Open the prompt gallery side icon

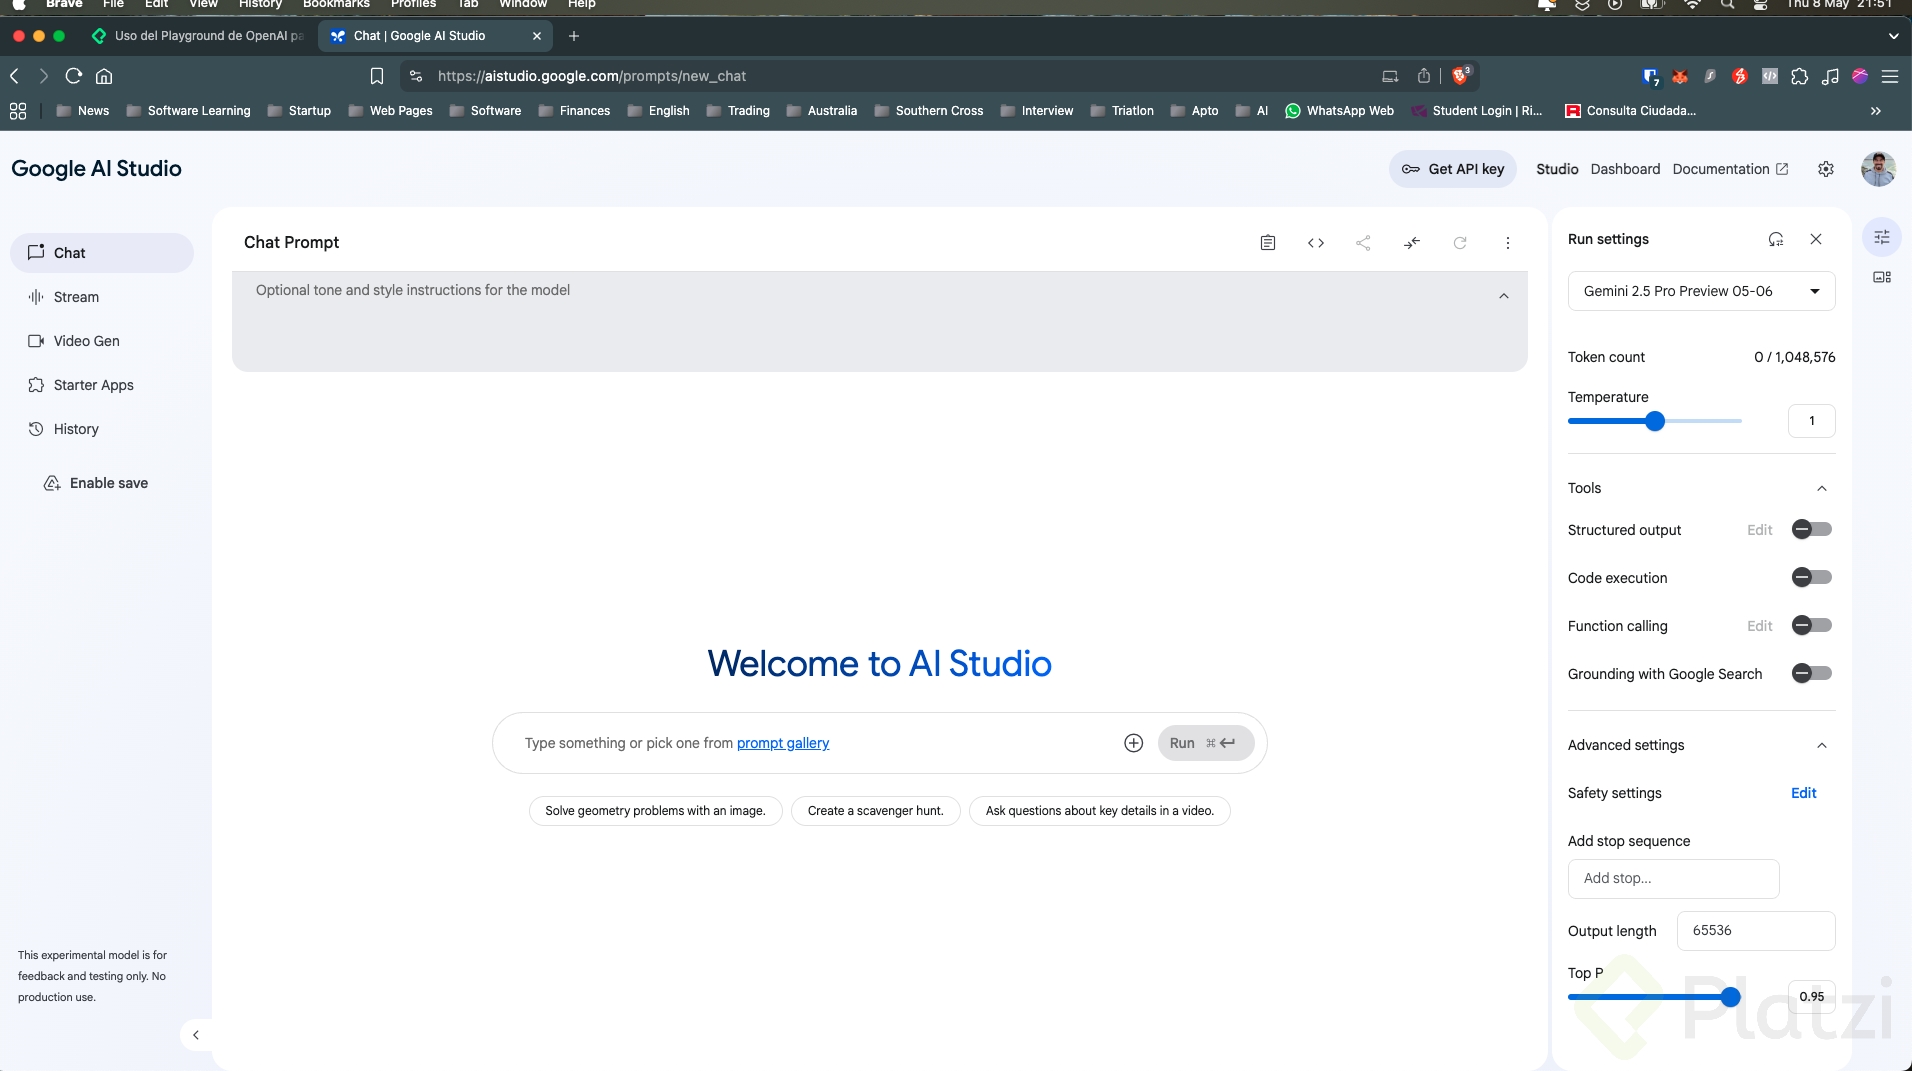(x=1882, y=277)
